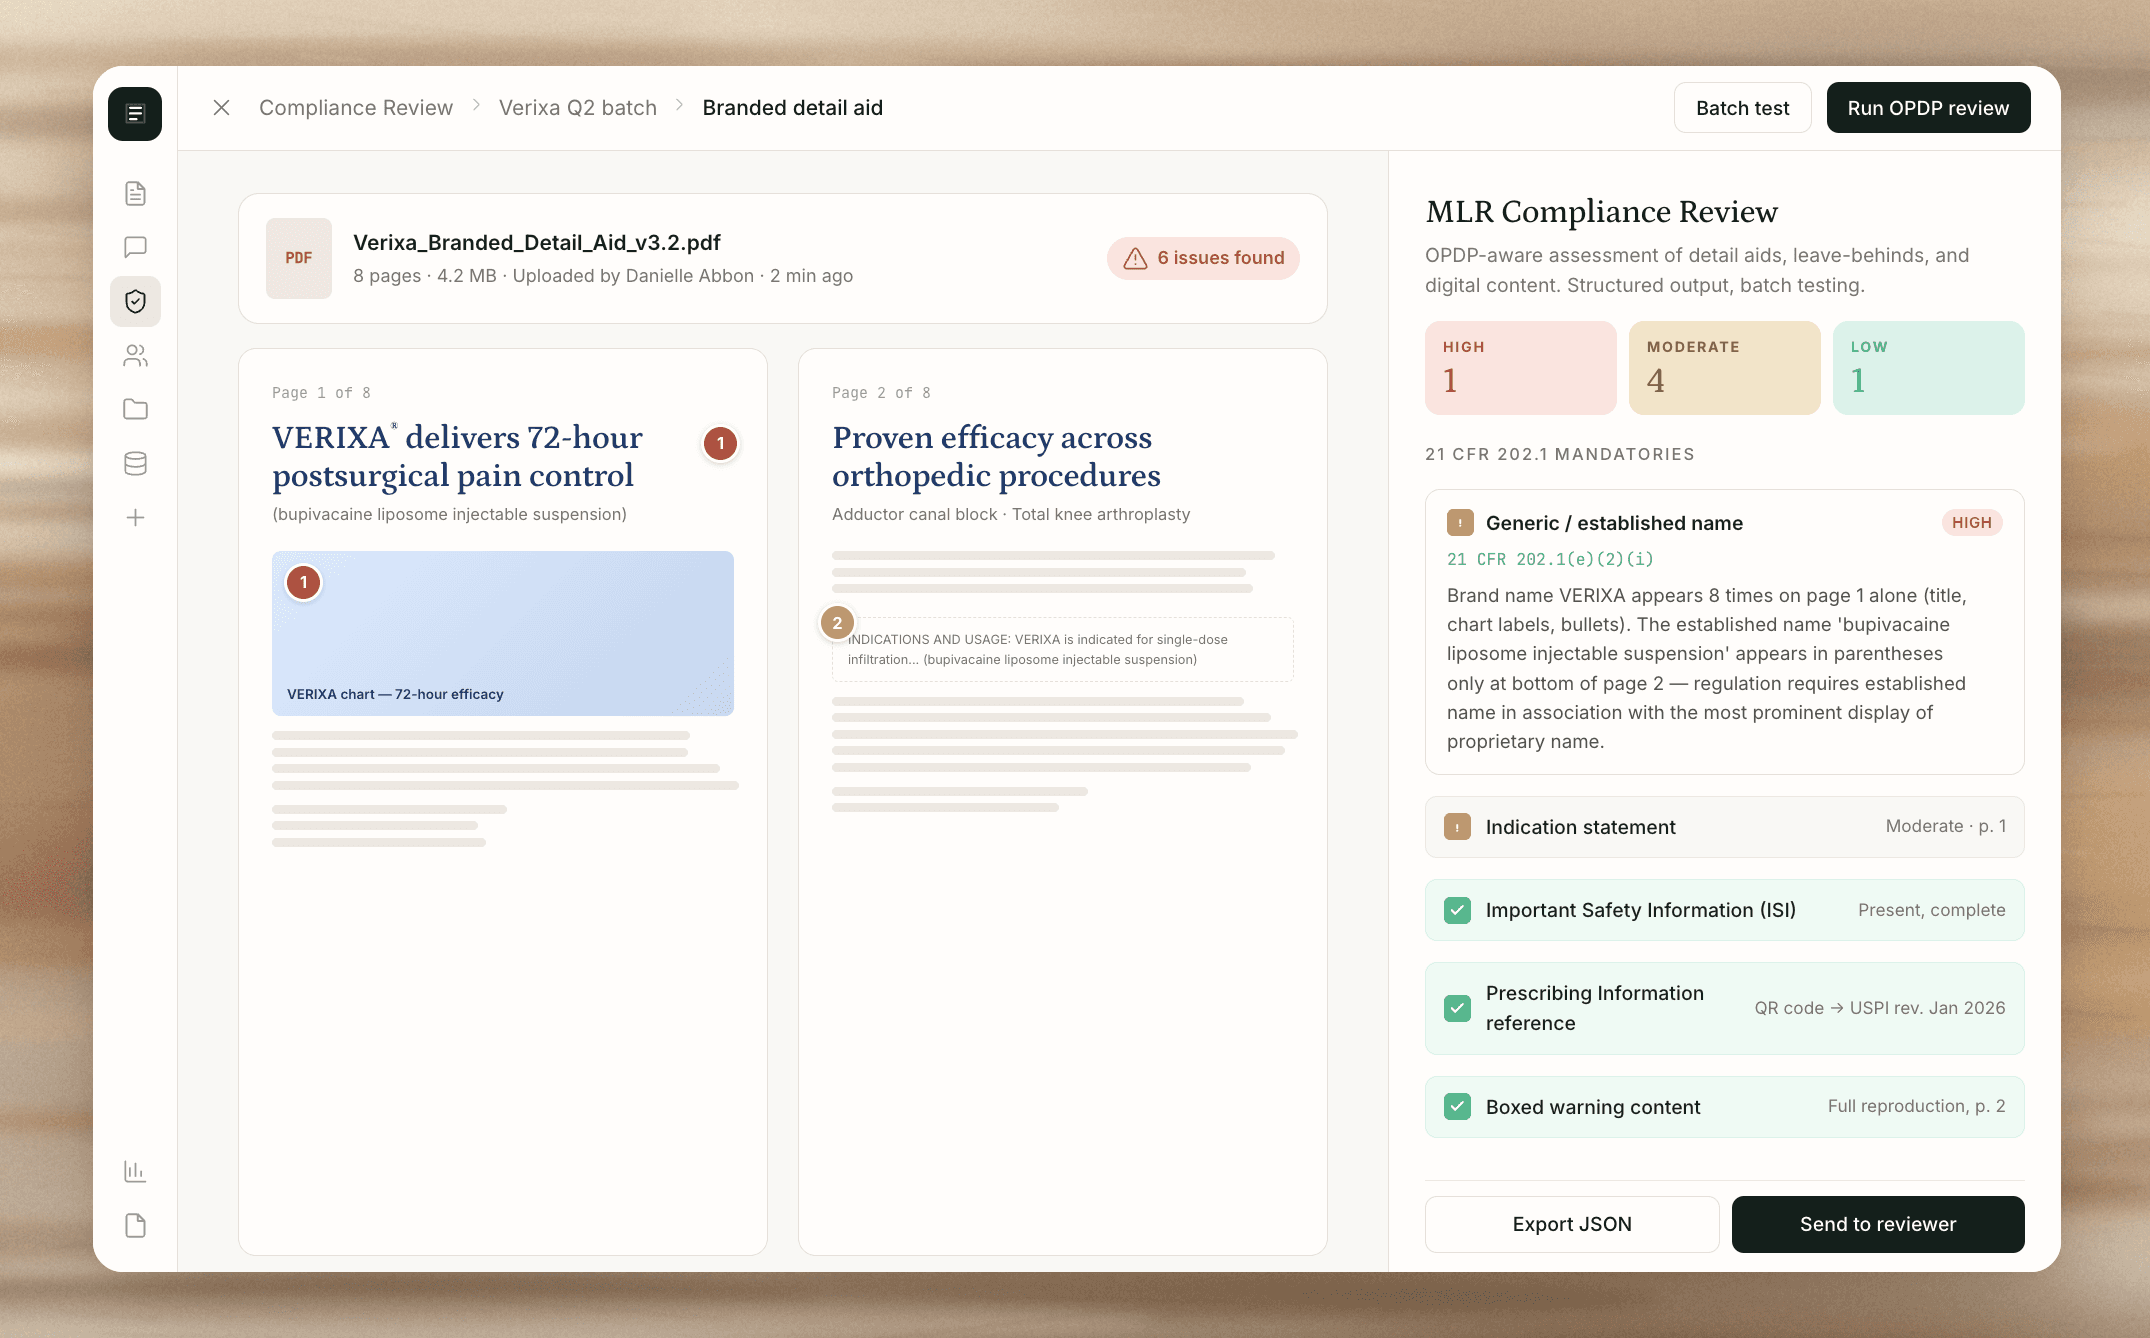Navigate to Verixa Q2 batch breadcrumb
Image resolution: width=2150 pixels, height=1338 pixels.
577,108
